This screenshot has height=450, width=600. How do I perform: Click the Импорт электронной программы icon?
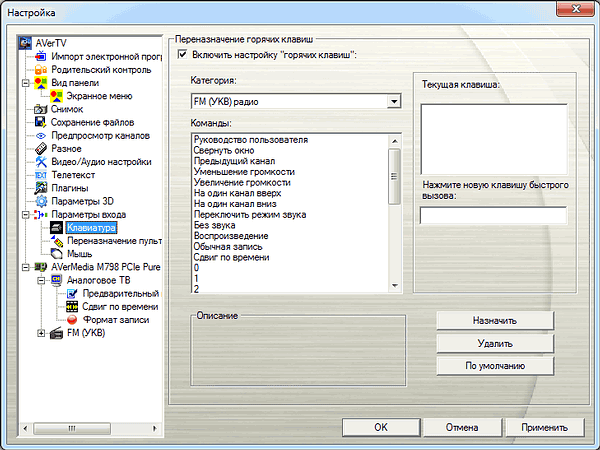coord(41,57)
